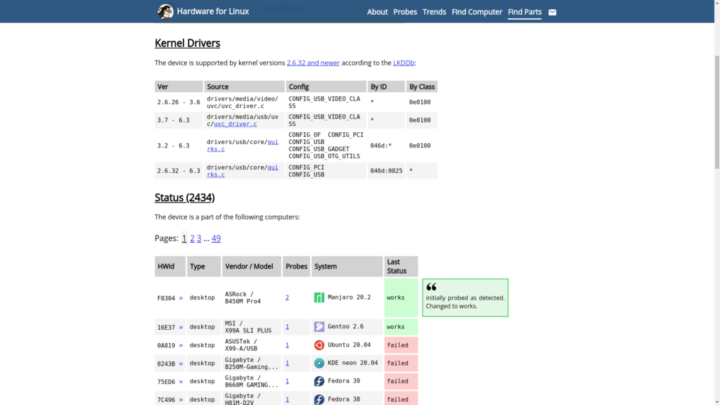720x405 pixels.
Task: Click the Manjaro 20.2 distro icon
Action: tap(319, 298)
